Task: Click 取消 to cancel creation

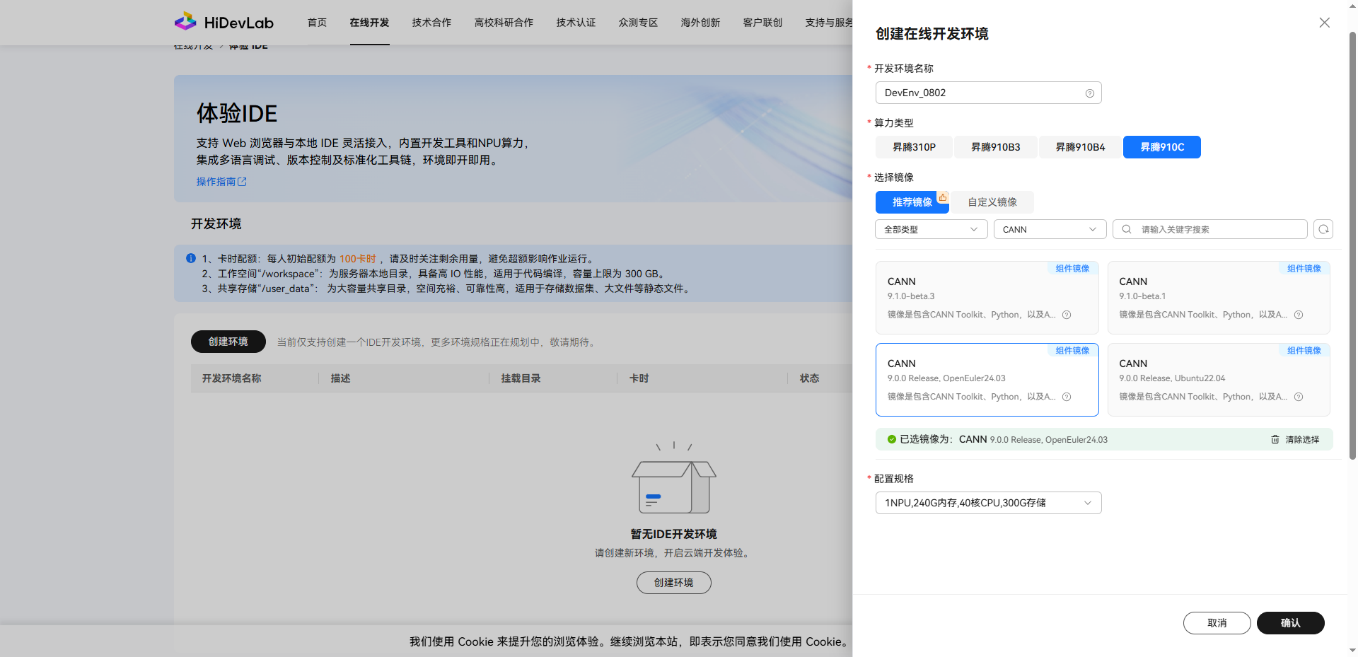Action: tap(1217, 623)
